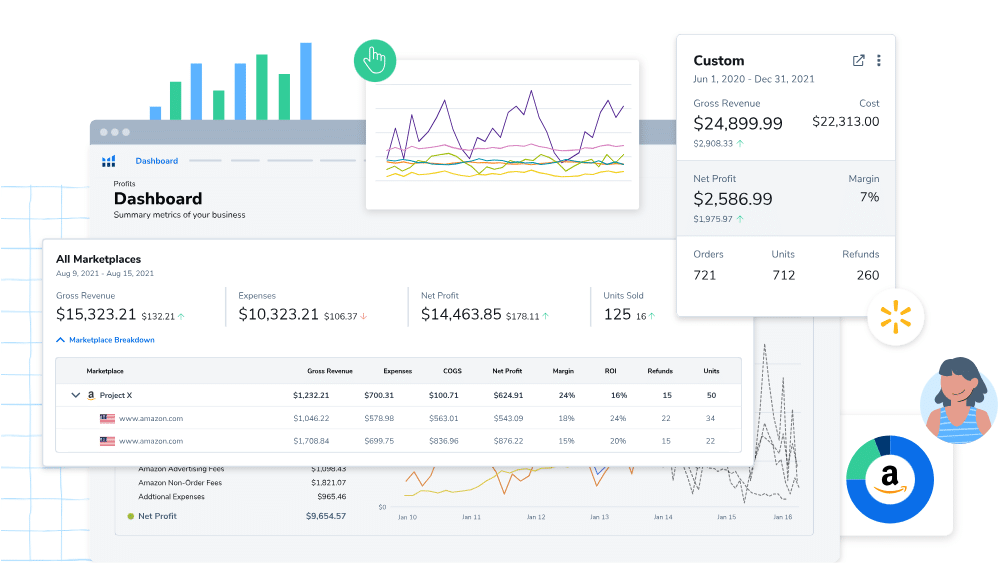The width and height of the screenshot is (1003, 572).
Task: Collapse the Marketplace Breakdown section
Action: (106, 340)
